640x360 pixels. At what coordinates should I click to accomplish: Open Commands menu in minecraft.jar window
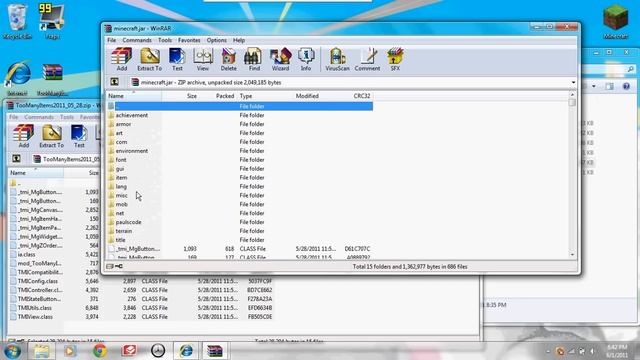coord(137,40)
